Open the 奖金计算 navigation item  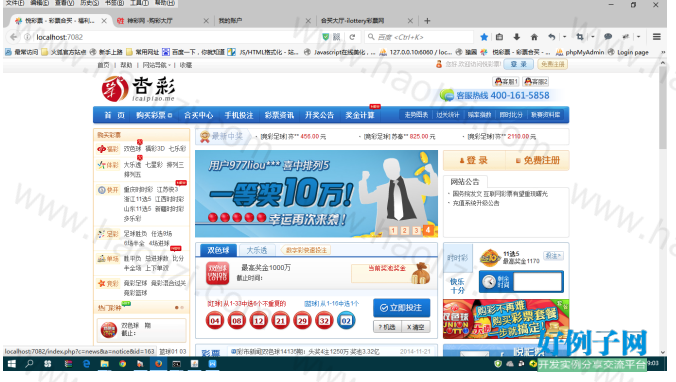pos(360,115)
